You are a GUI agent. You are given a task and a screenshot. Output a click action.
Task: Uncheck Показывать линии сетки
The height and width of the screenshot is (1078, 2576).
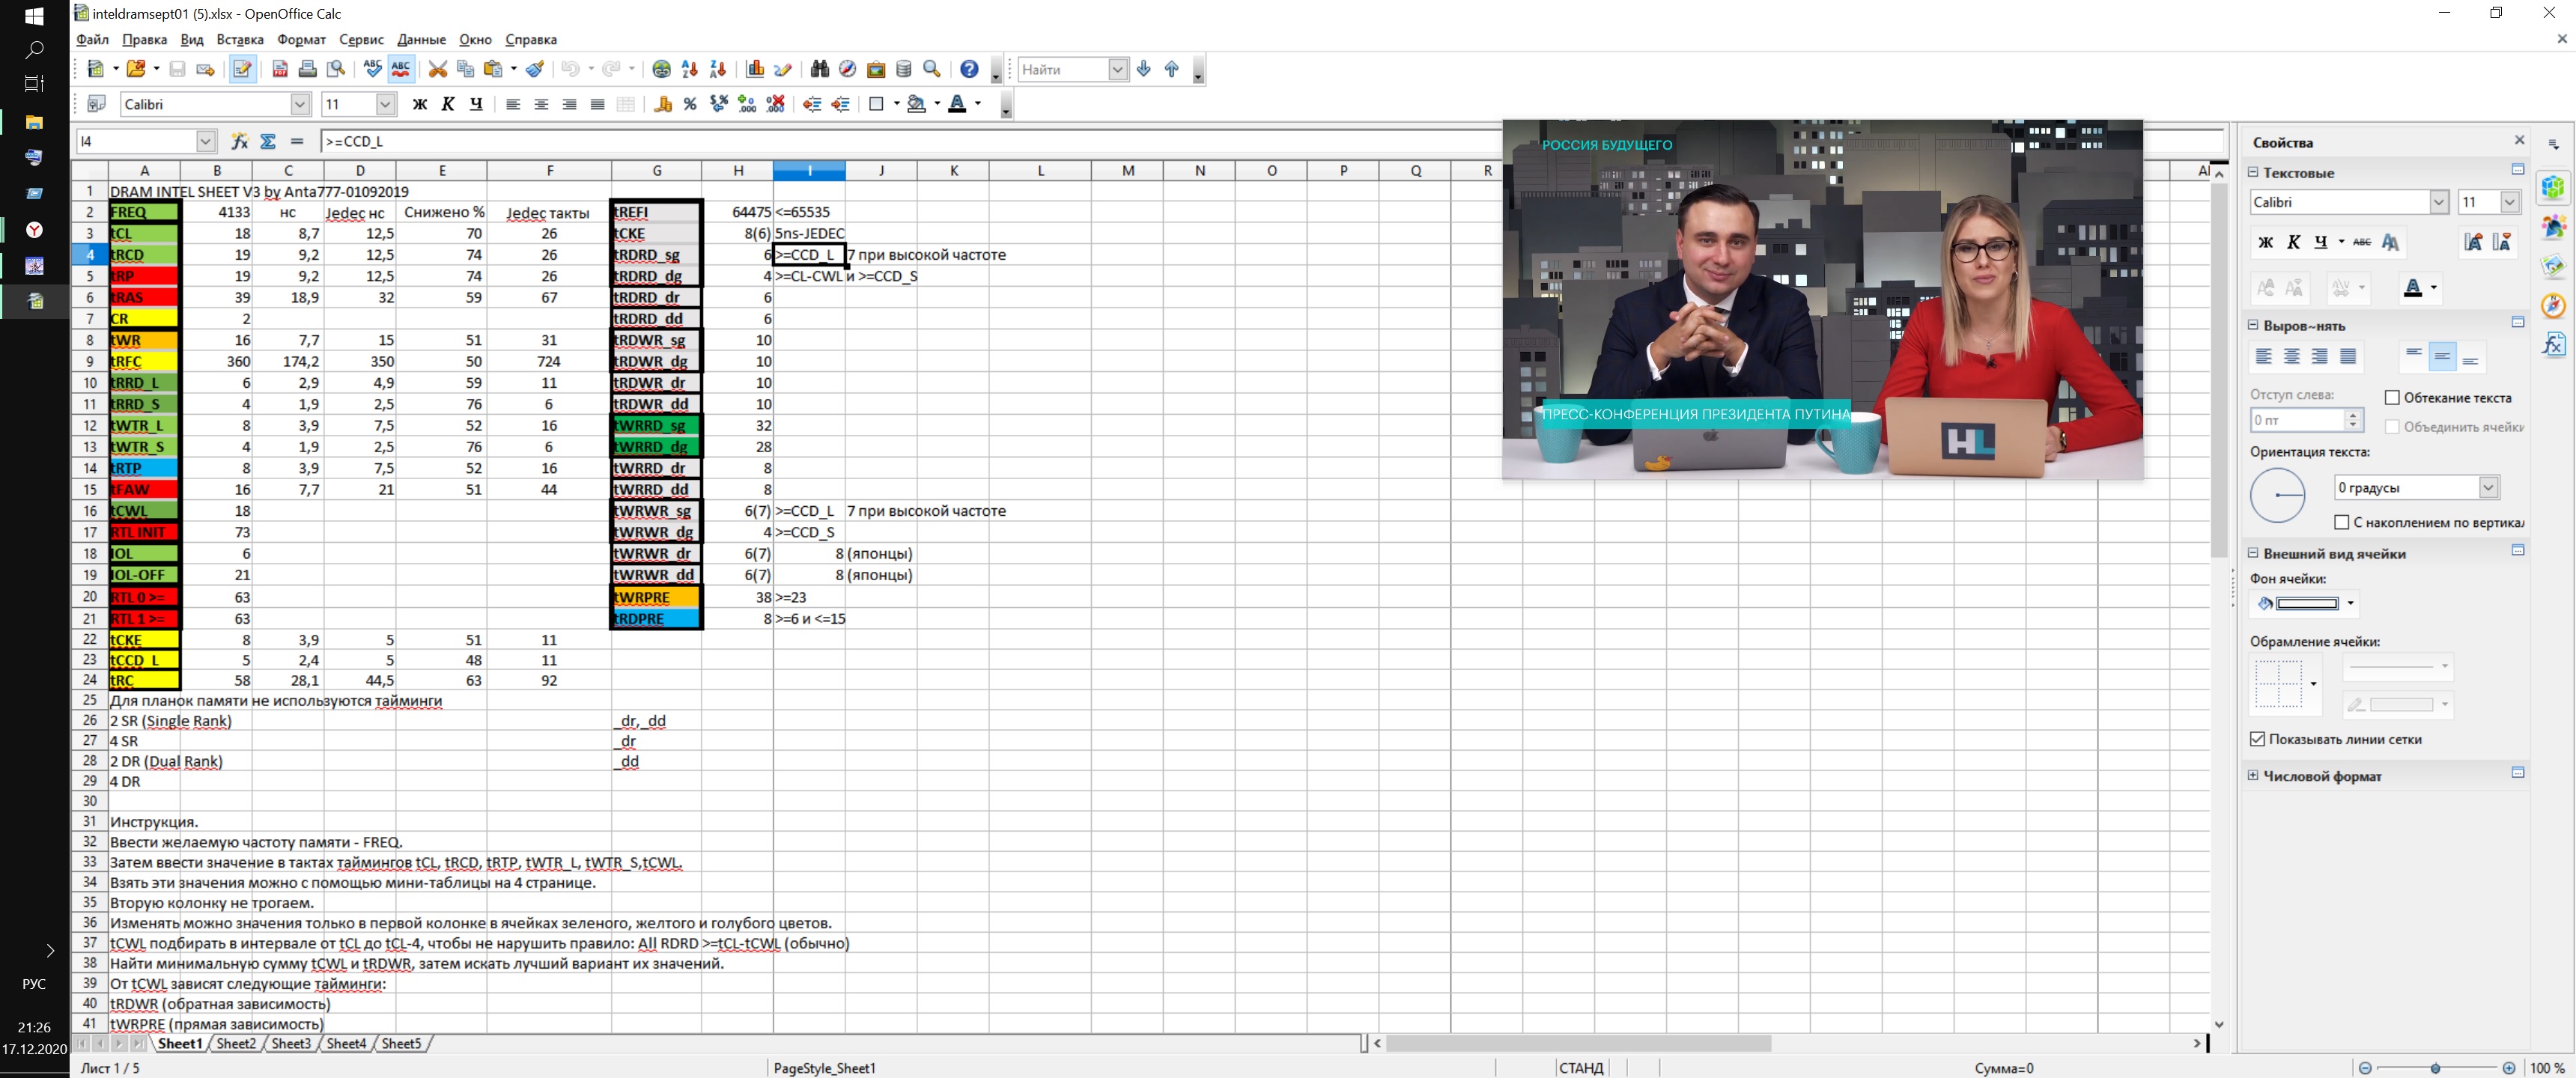tap(2257, 739)
